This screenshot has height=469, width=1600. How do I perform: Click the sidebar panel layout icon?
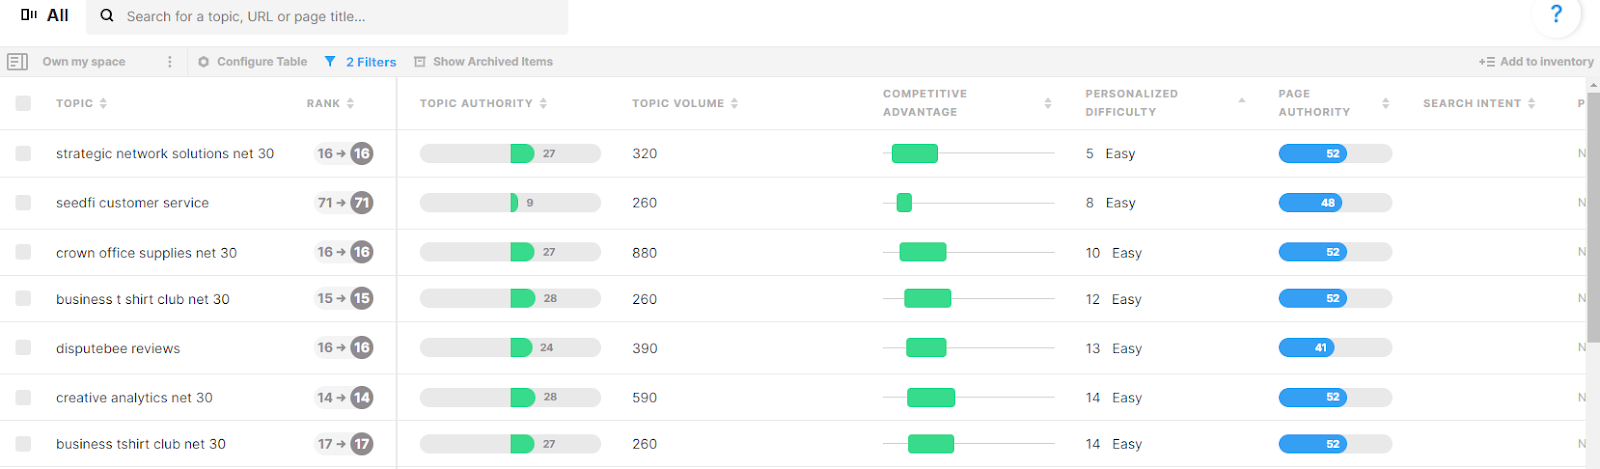click(x=17, y=62)
